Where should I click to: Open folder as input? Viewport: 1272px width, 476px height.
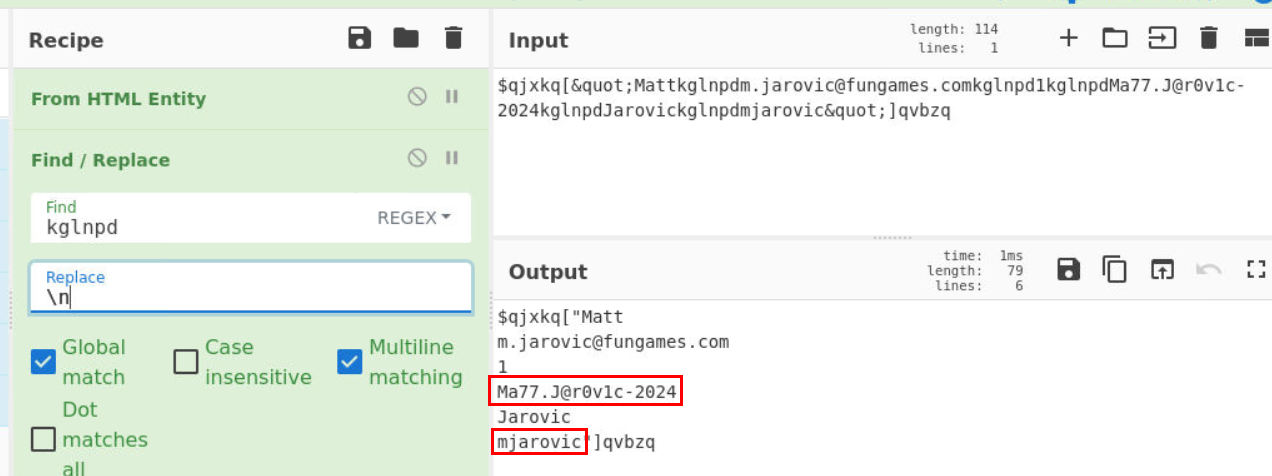click(1115, 39)
